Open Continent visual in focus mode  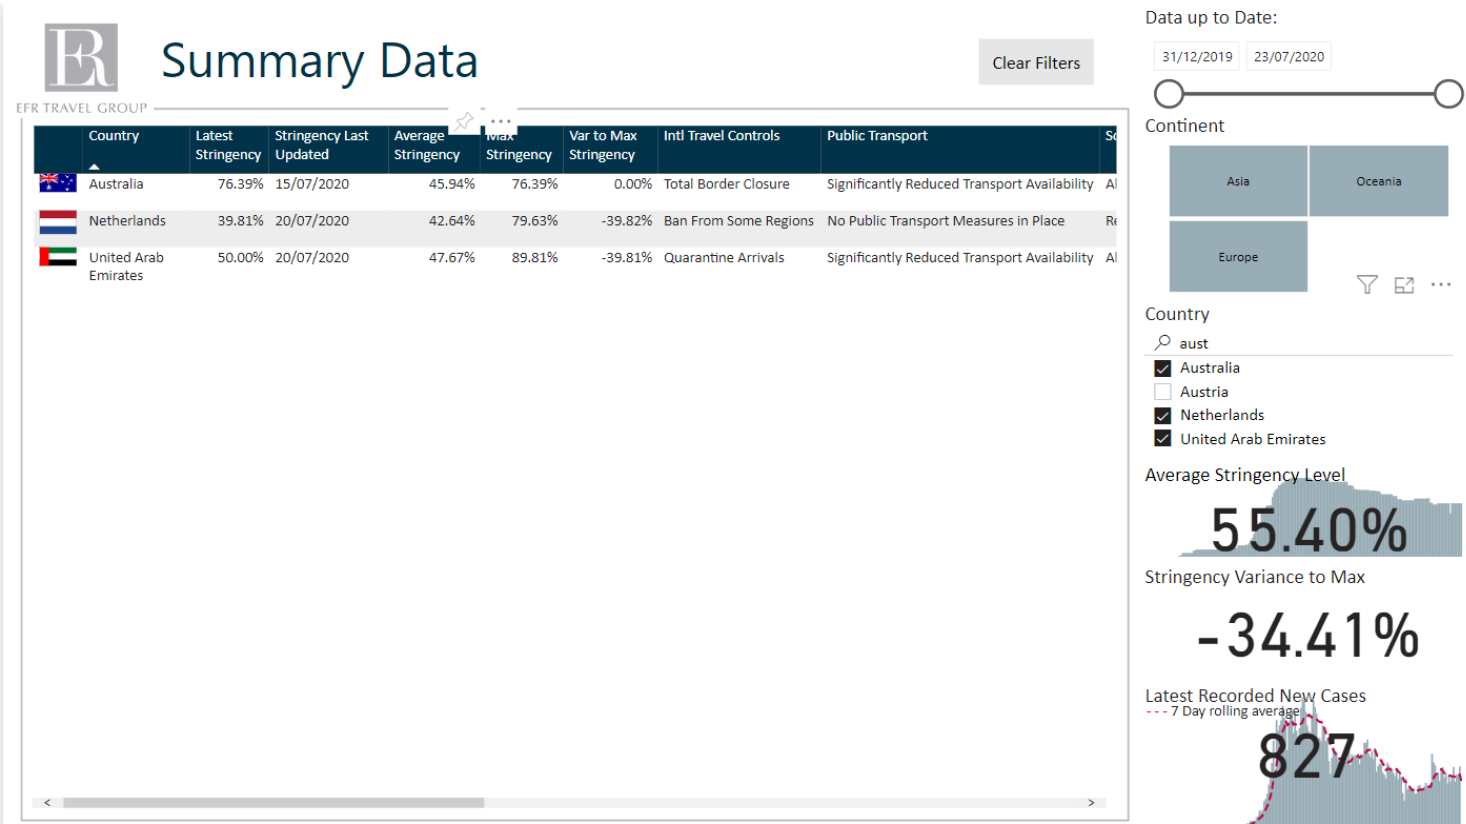point(1404,285)
